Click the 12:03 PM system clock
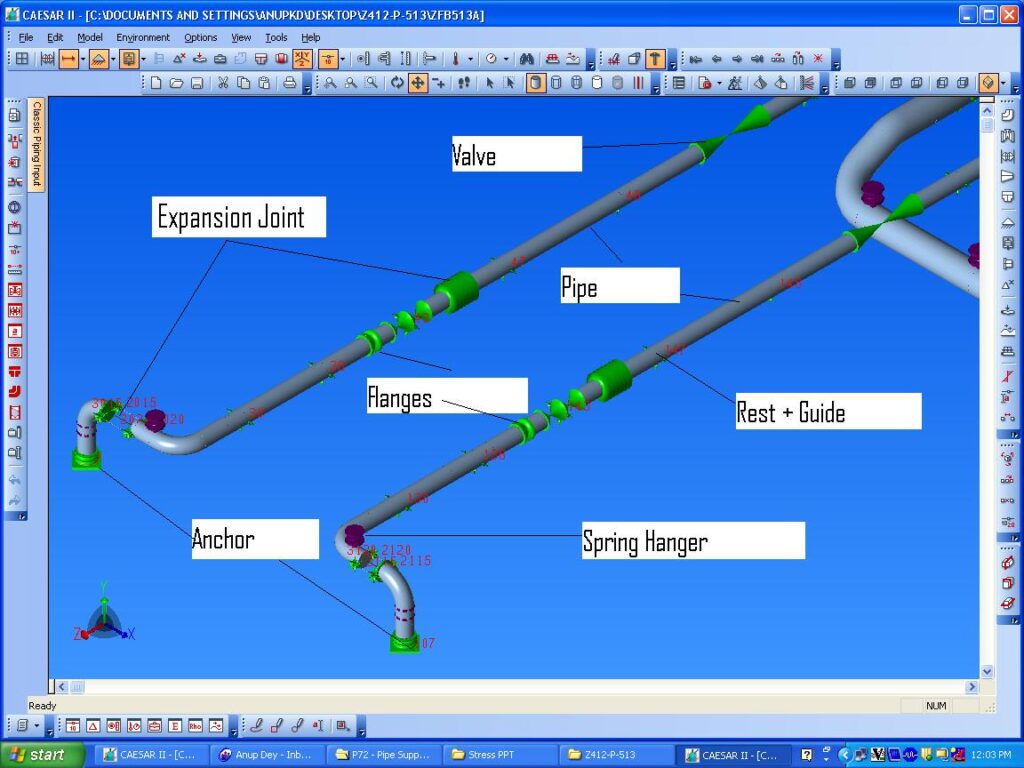Viewport: 1024px width, 768px height. (x=991, y=755)
